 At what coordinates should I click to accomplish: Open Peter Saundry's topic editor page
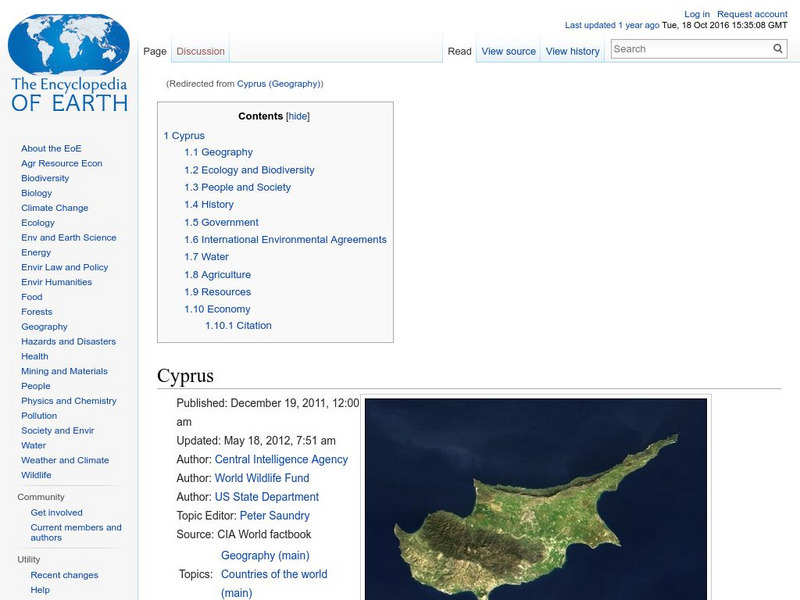pyautogui.click(x=274, y=516)
